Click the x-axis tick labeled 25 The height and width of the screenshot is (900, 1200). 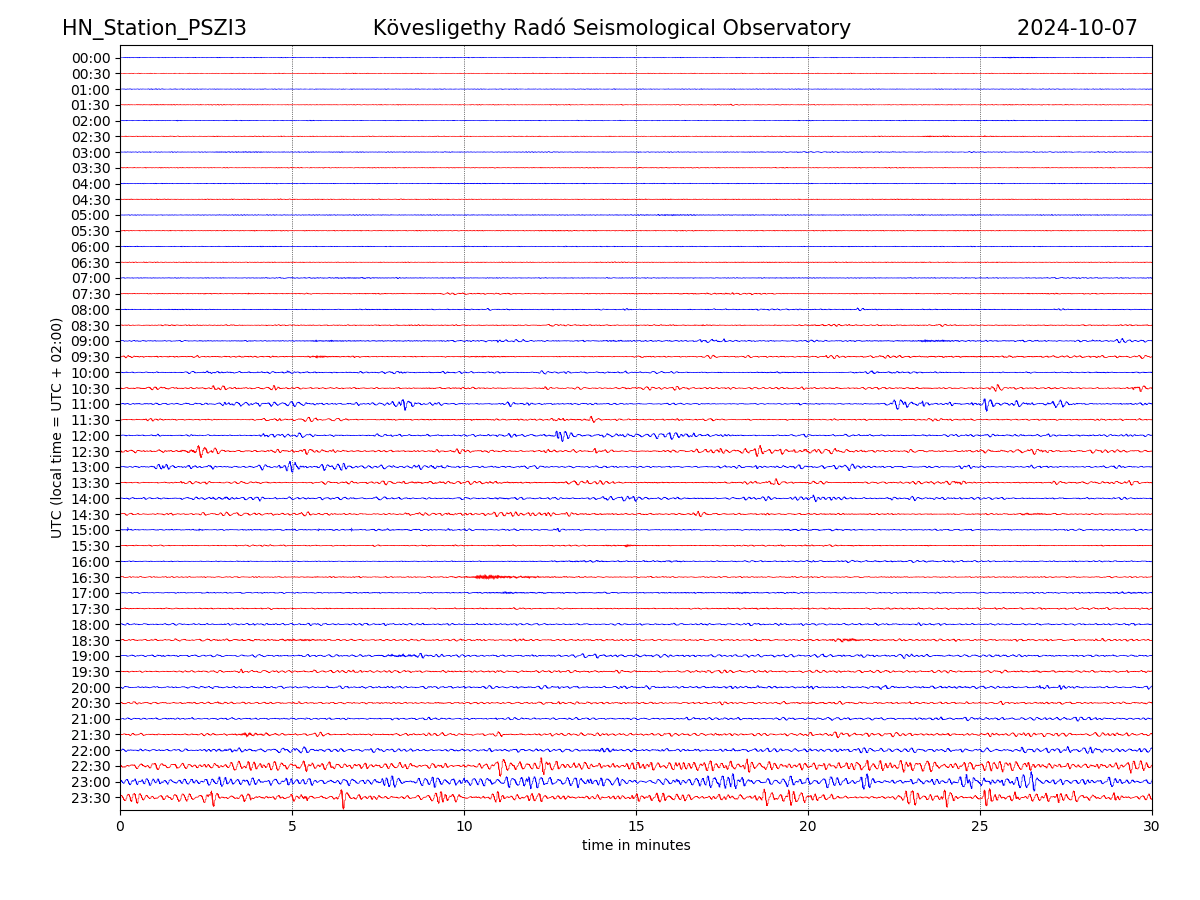(980, 827)
